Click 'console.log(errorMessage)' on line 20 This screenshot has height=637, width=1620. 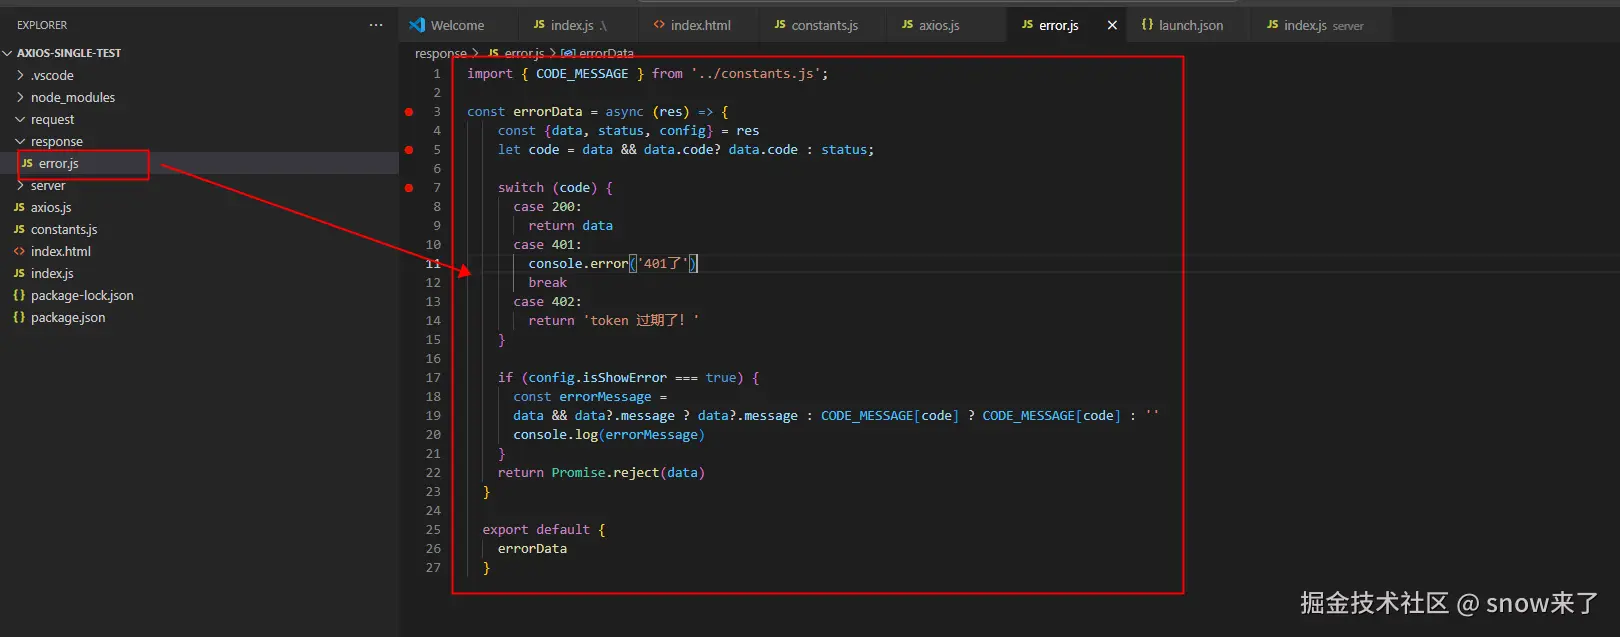(x=609, y=435)
